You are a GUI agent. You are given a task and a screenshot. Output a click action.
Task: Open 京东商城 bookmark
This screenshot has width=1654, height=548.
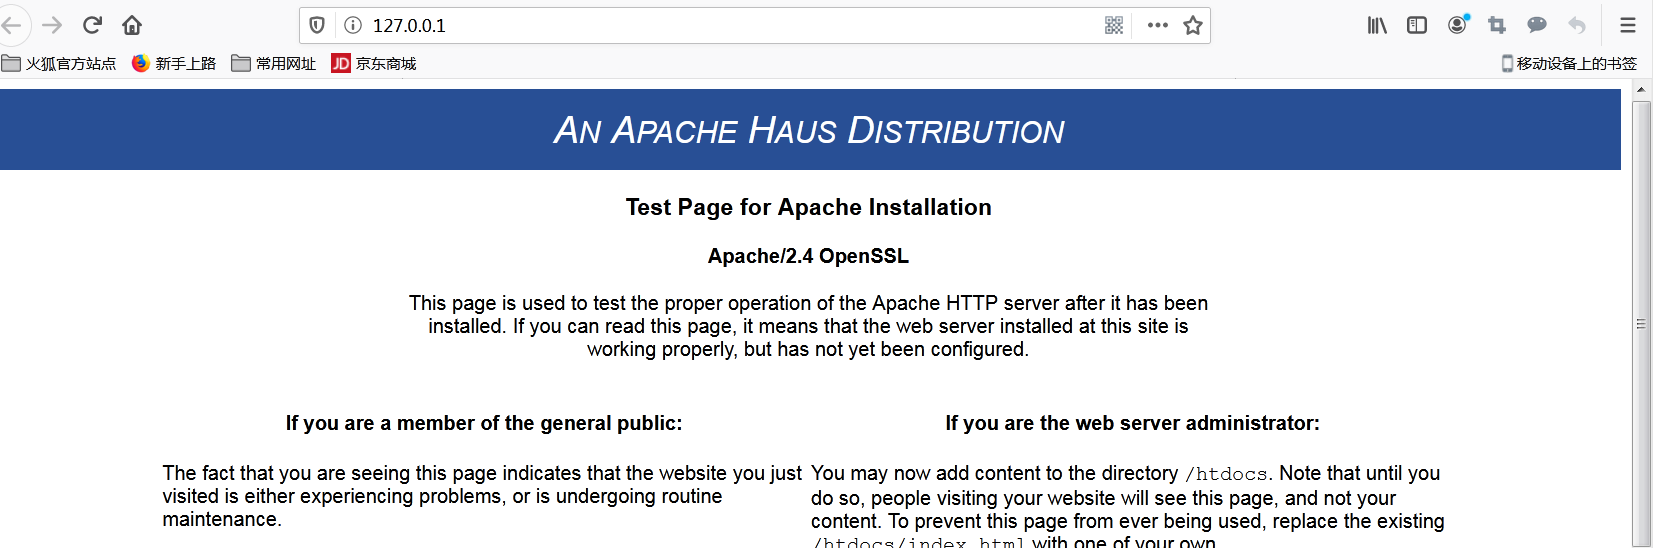tap(374, 63)
